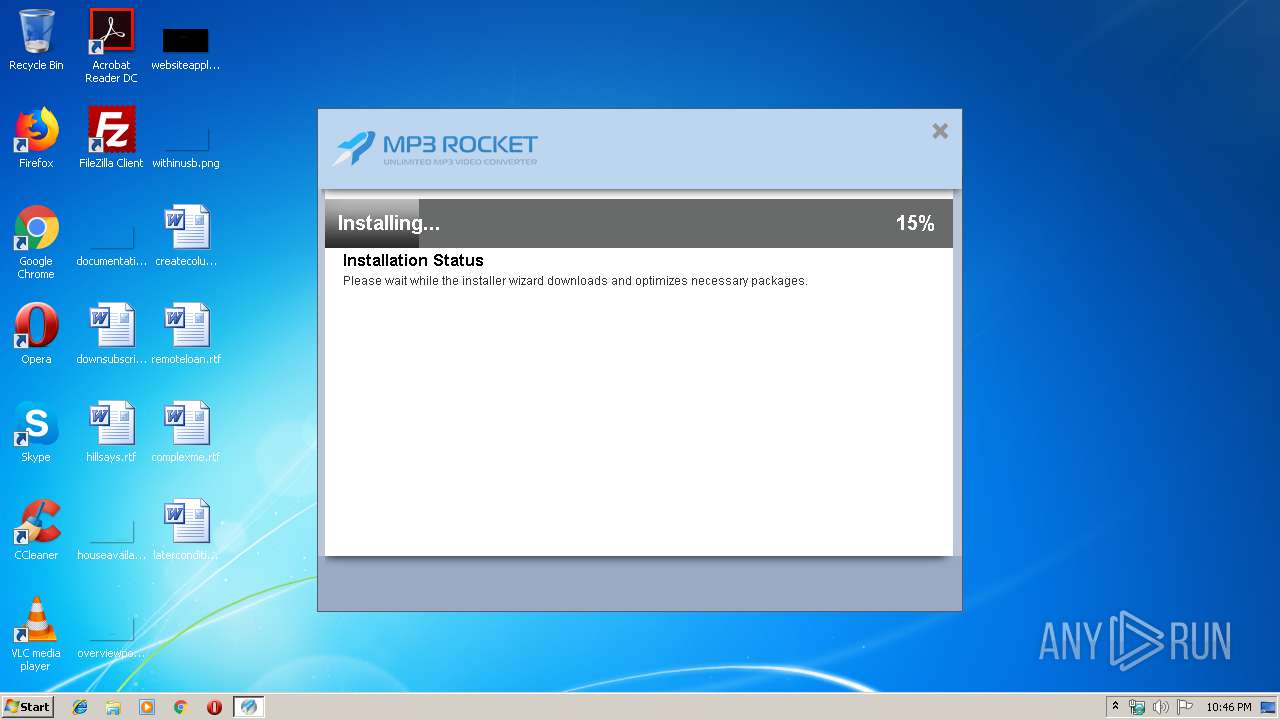Show hidden system tray icons
Screen dimensions: 1280x720
1116,707
